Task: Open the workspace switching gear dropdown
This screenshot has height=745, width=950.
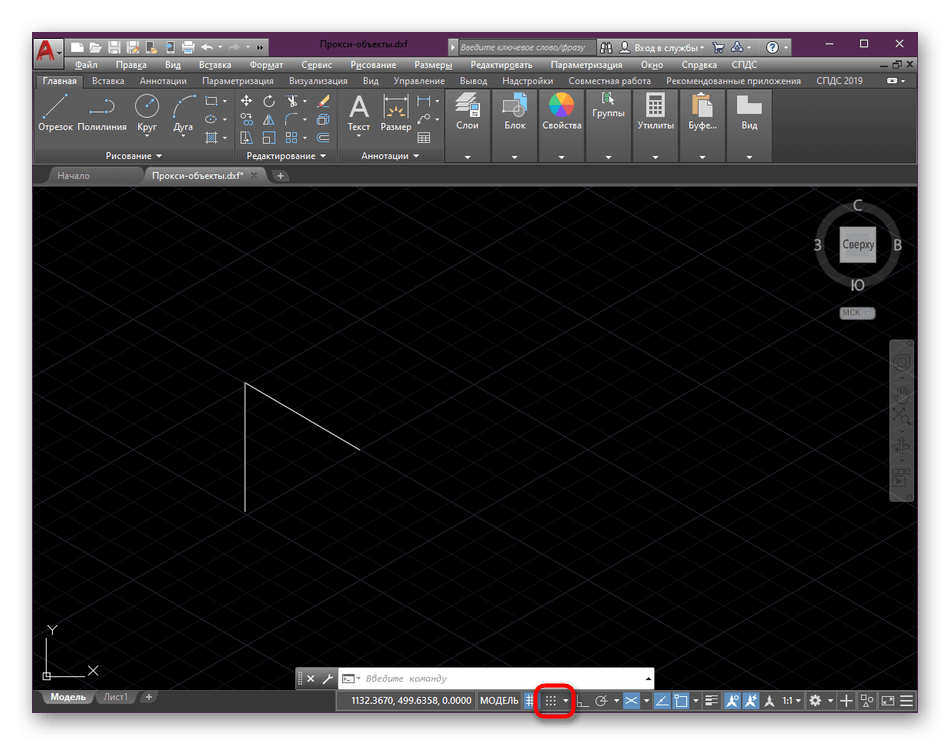Action: click(831, 701)
